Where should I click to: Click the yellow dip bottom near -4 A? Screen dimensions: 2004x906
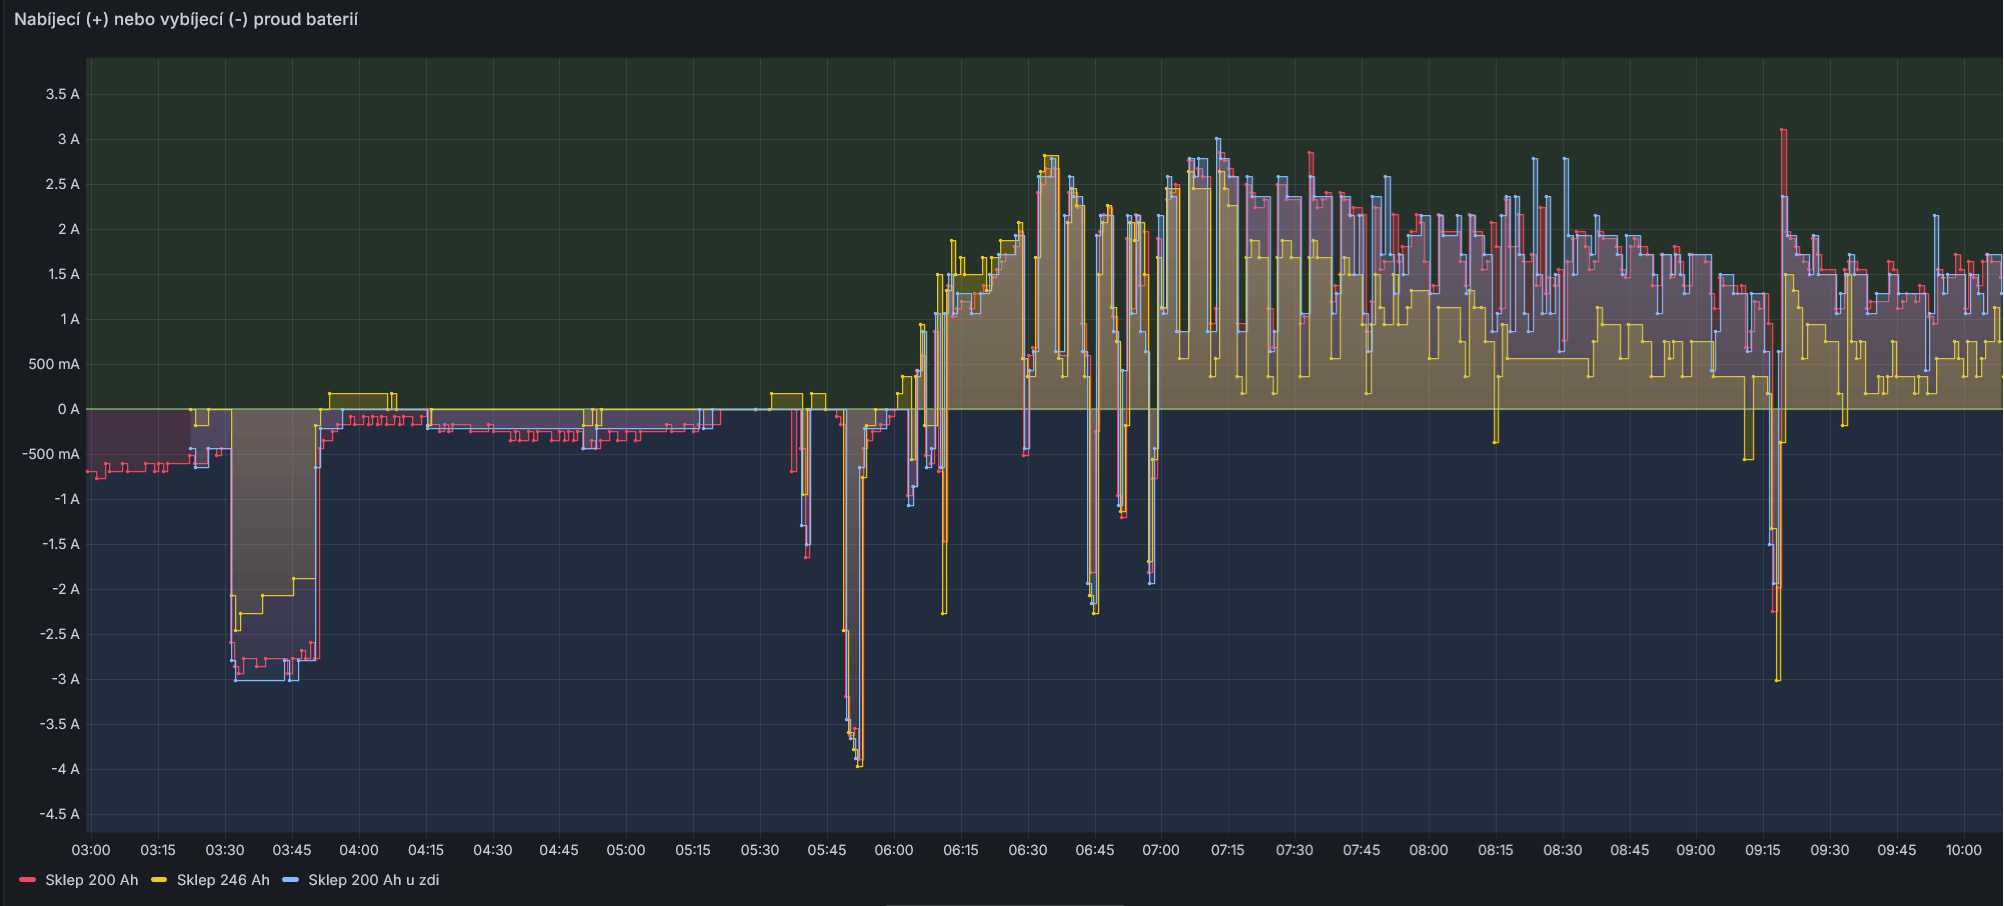pyautogui.click(x=860, y=765)
